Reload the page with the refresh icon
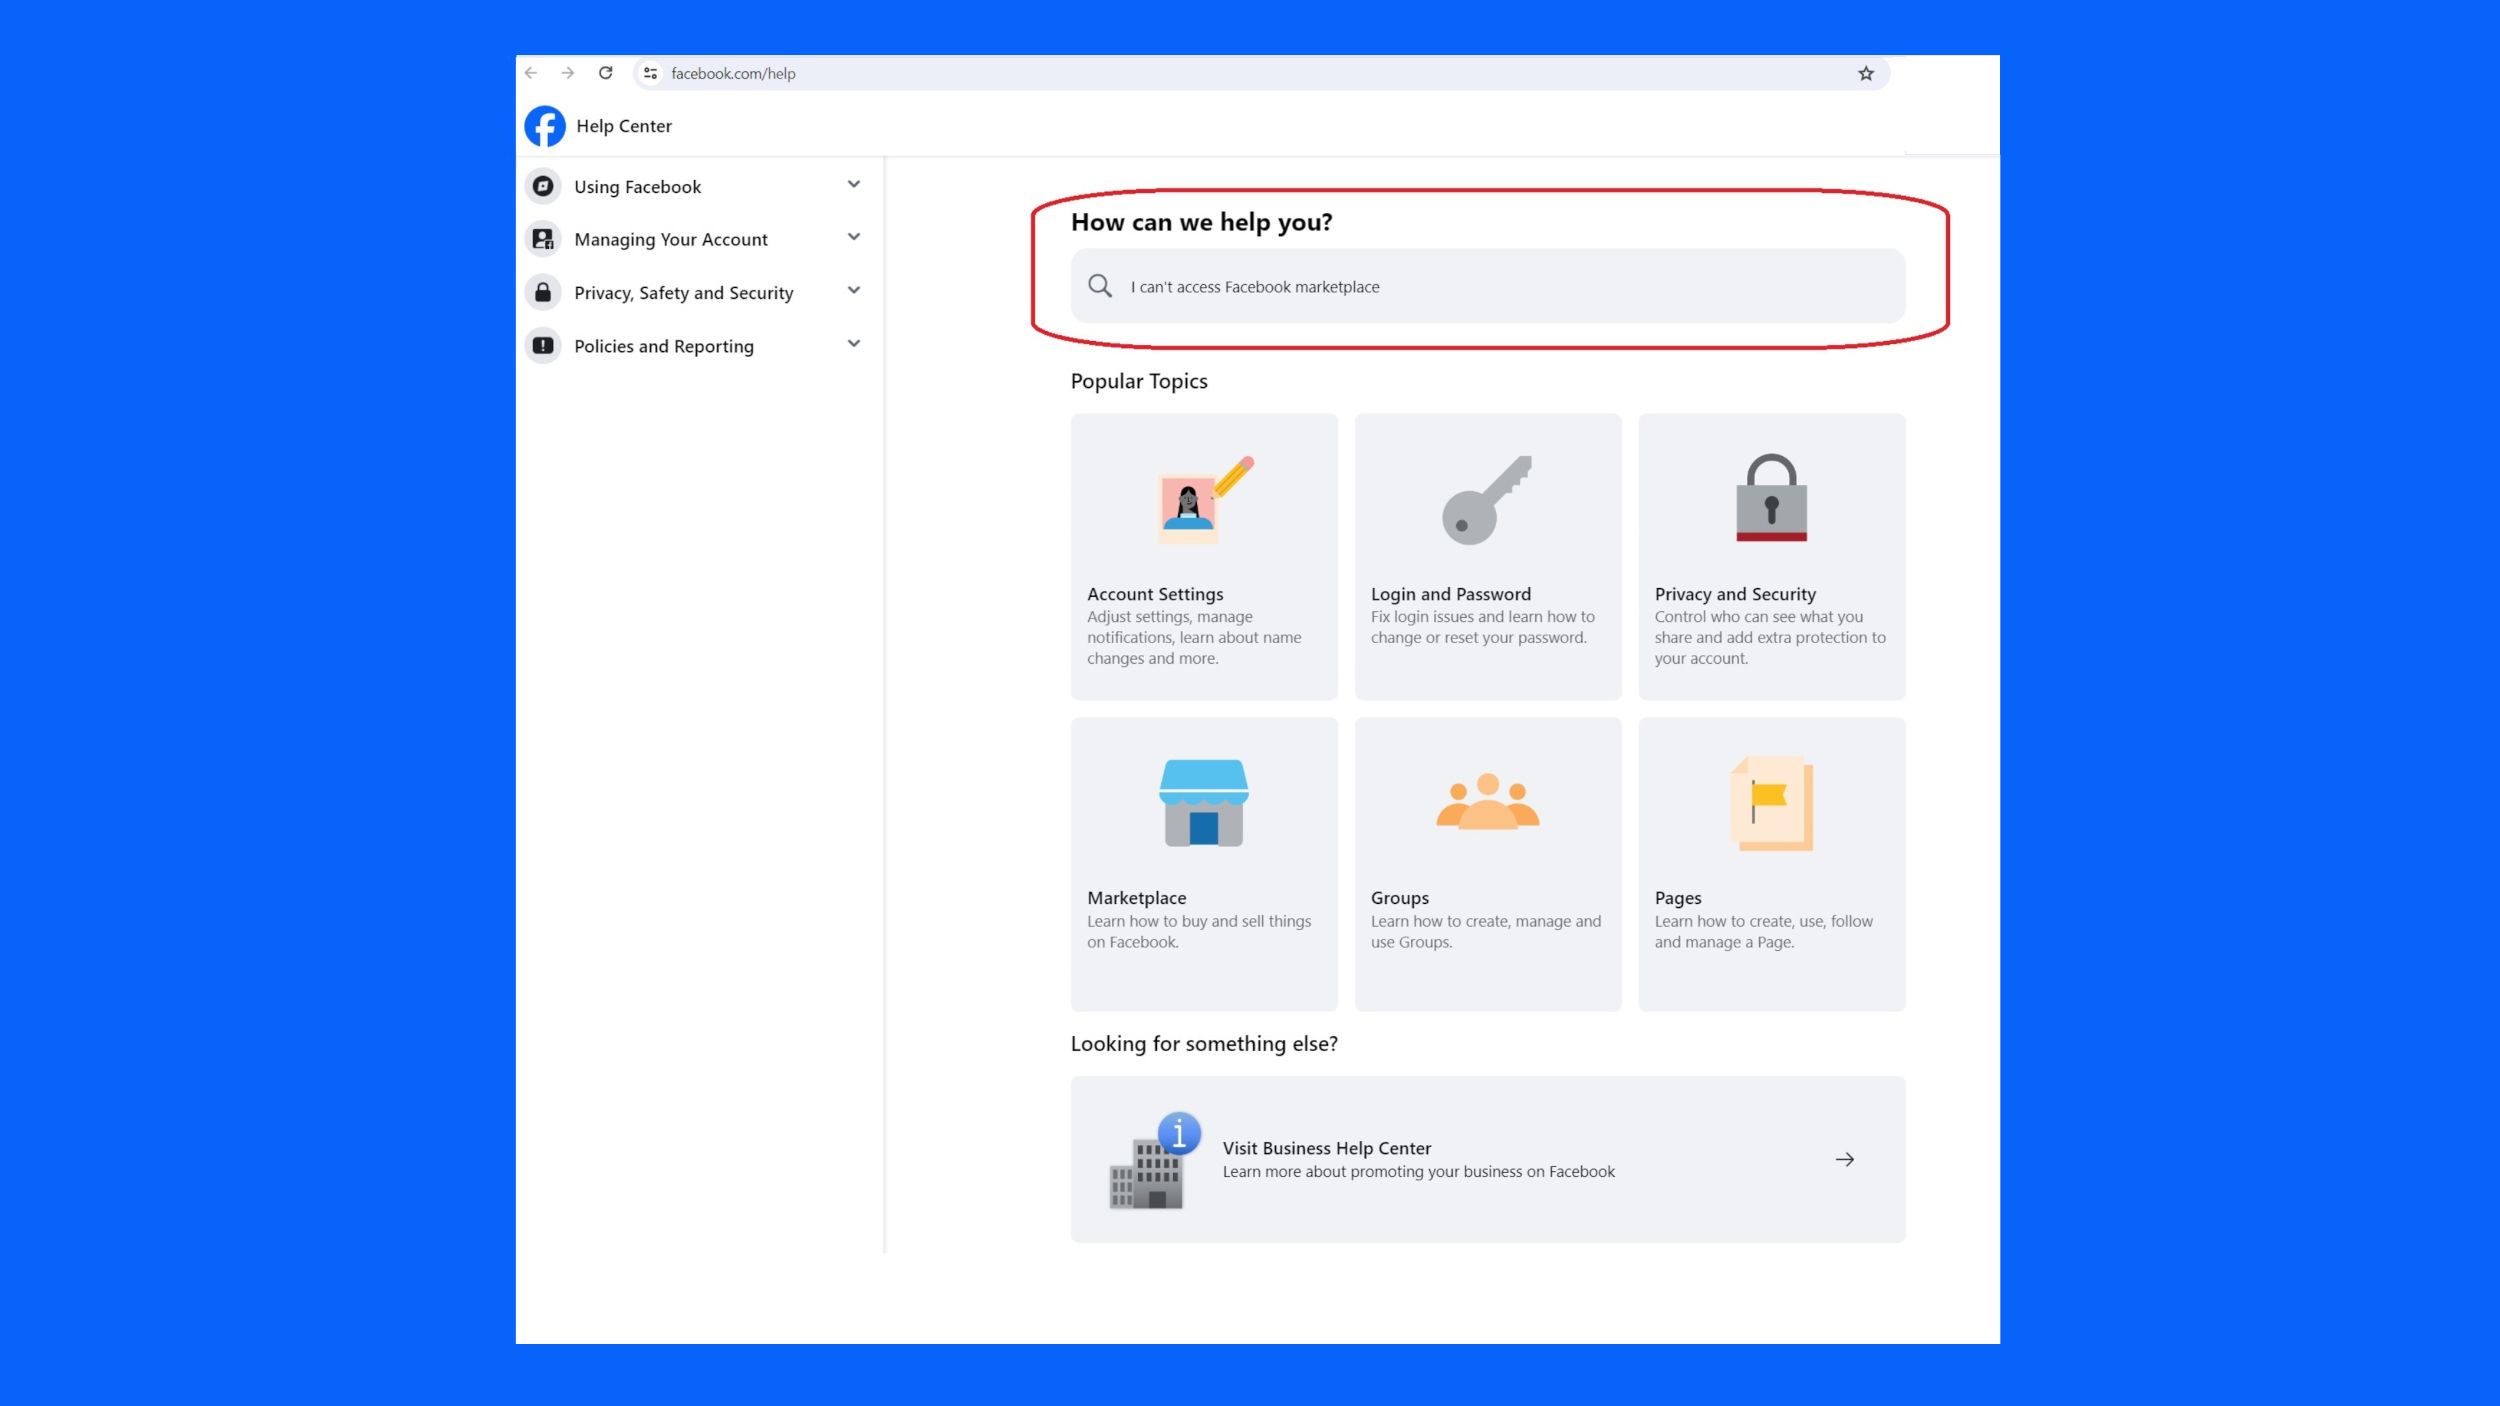The width and height of the screenshot is (2500, 1406). coord(606,73)
